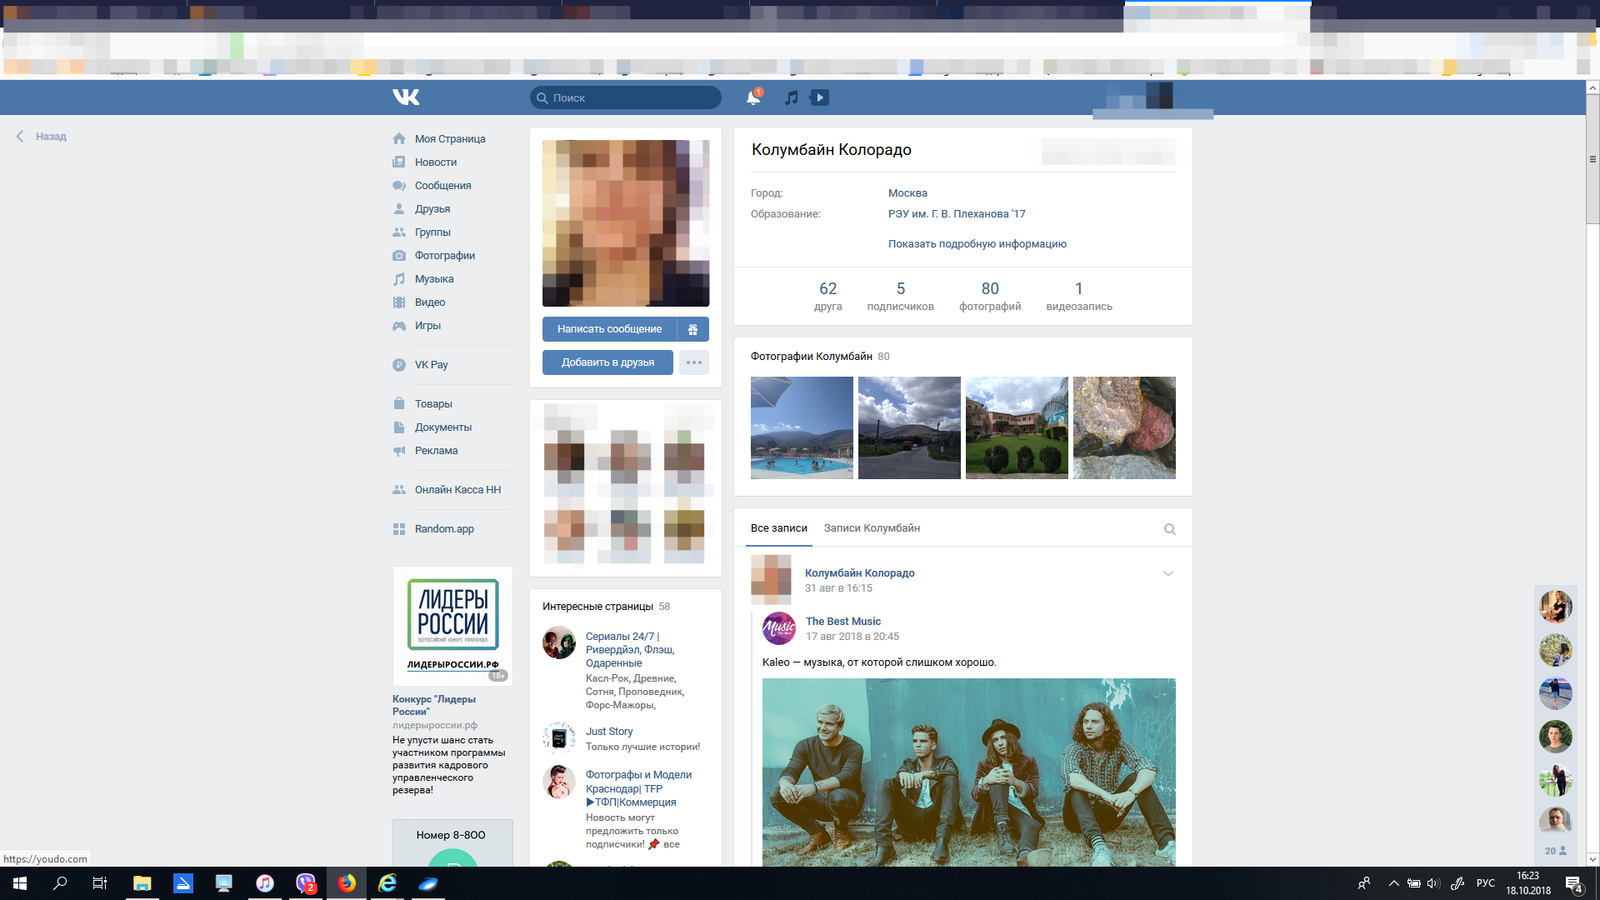This screenshot has width=1600, height=900.
Task: Open the three-dots more actions menu
Action: (694, 362)
